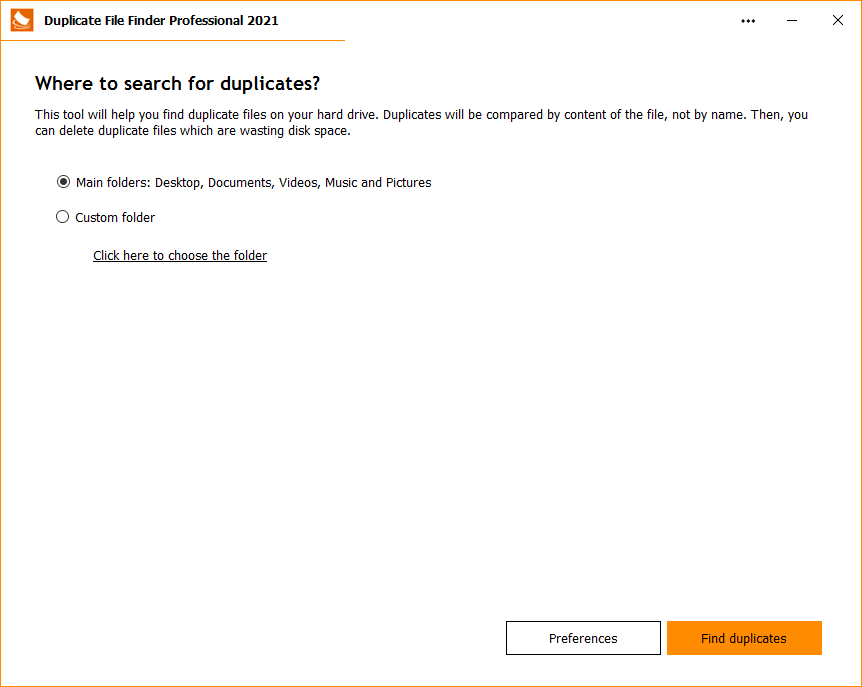The width and height of the screenshot is (862, 687).
Task: Click the word 'Desktop' in Main folders option
Action: coord(178,183)
